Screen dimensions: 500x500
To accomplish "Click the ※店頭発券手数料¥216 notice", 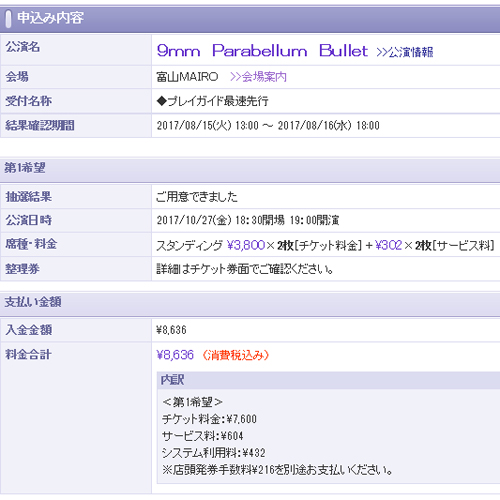I will point(277,470).
